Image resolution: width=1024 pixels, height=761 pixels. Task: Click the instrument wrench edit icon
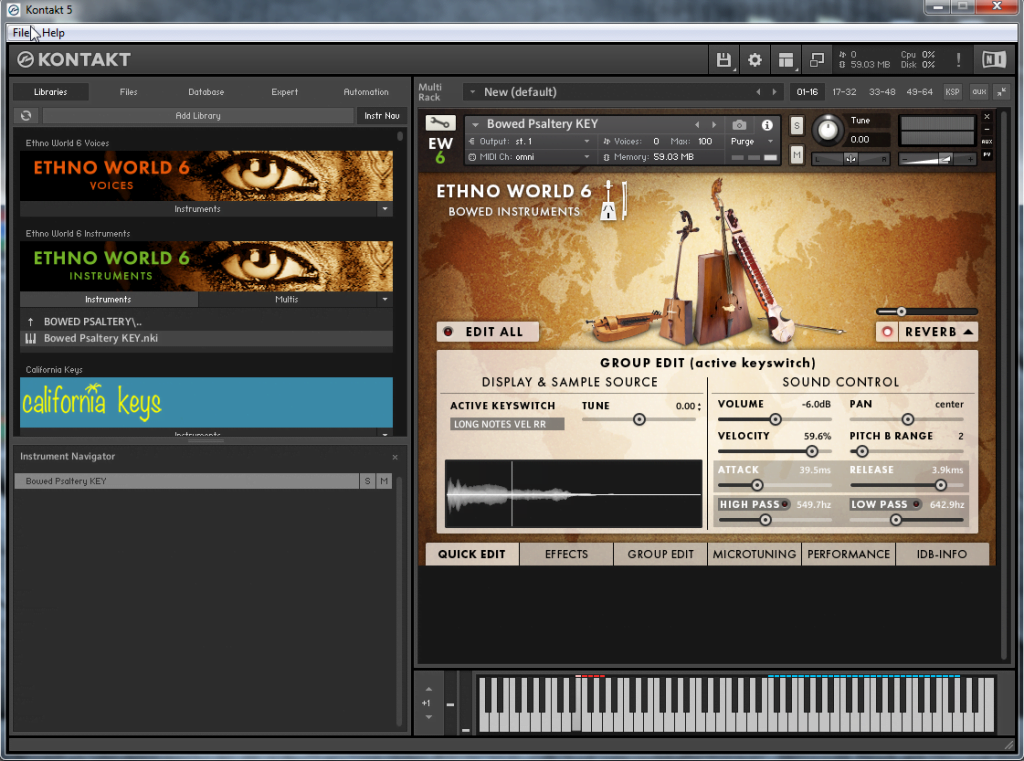tap(440, 123)
